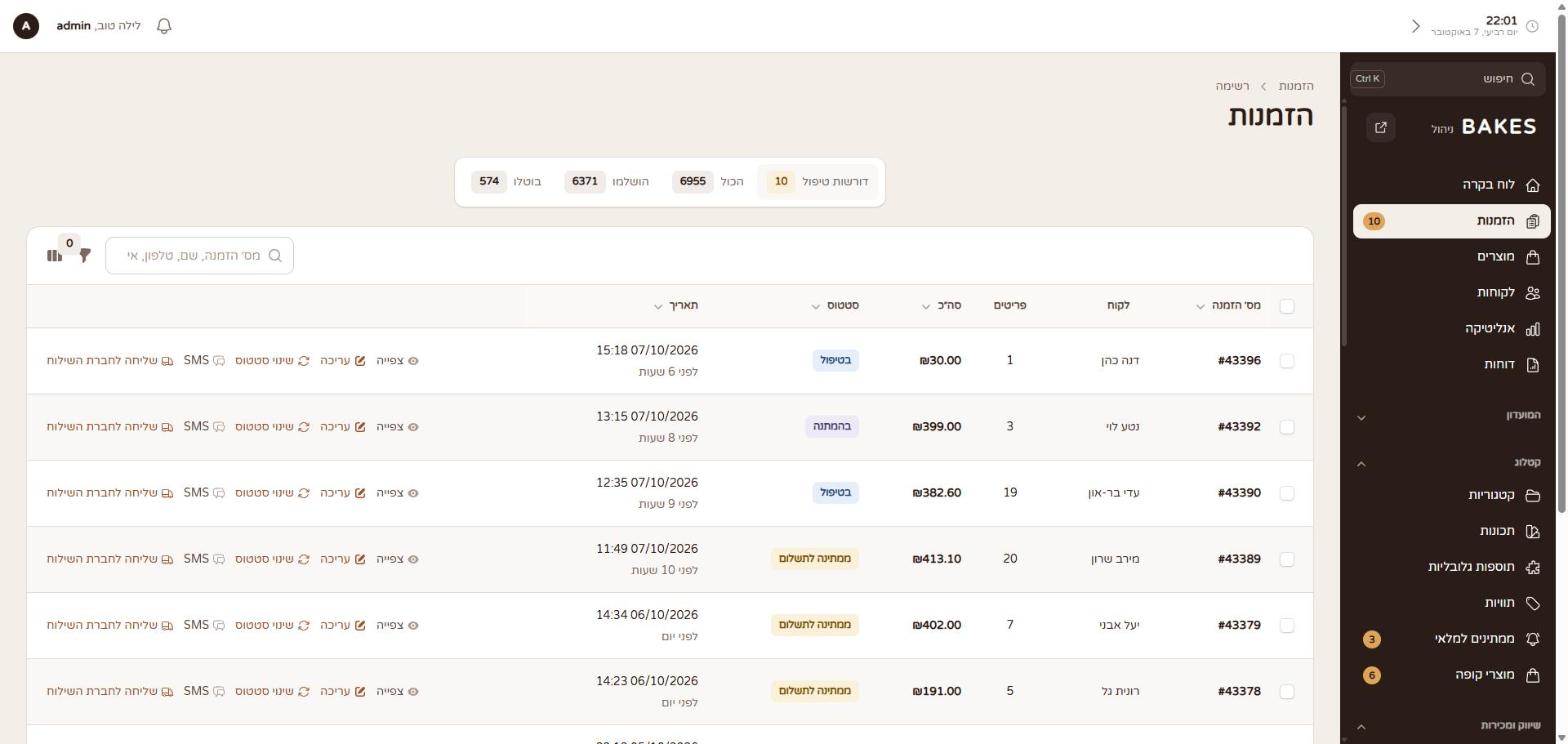Image resolution: width=1568 pixels, height=744 pixels.
Task: Click the shipping truck icon for order #43379
Action: [x=167, y=625]
